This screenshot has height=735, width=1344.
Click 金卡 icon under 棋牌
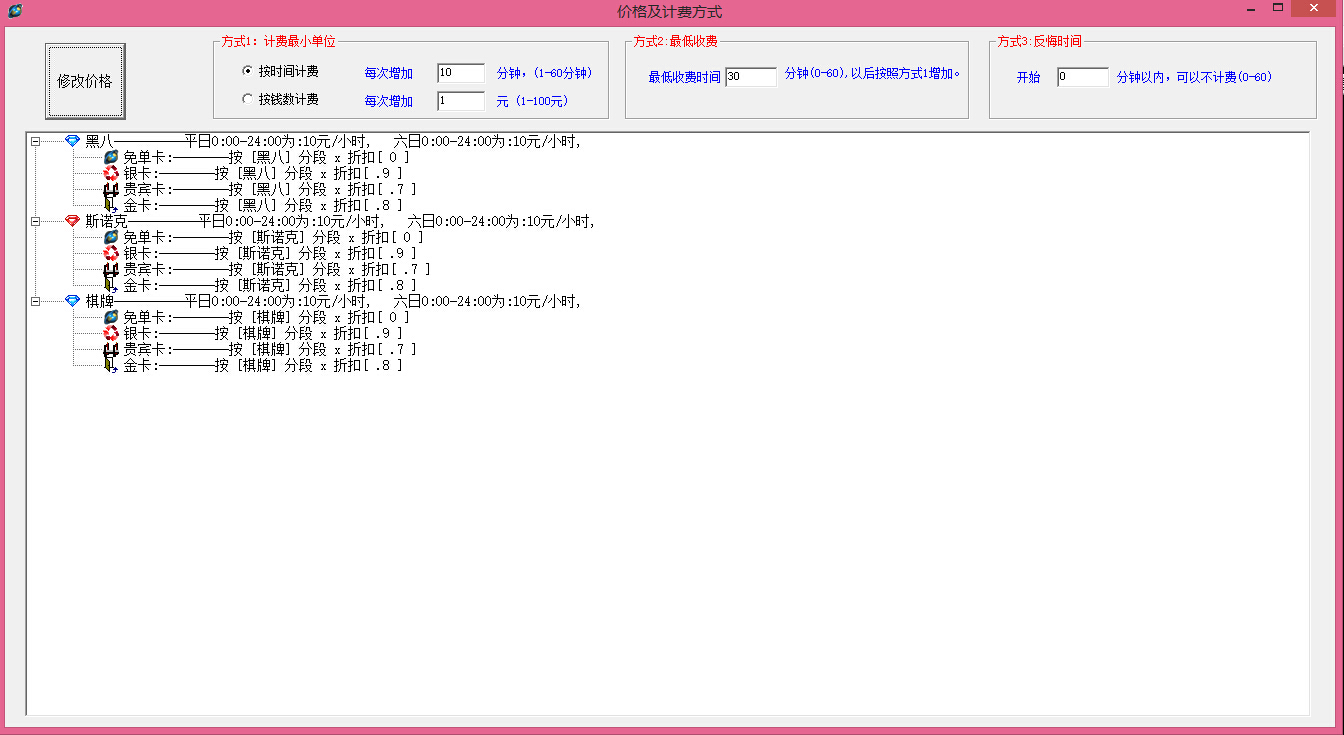111,365
